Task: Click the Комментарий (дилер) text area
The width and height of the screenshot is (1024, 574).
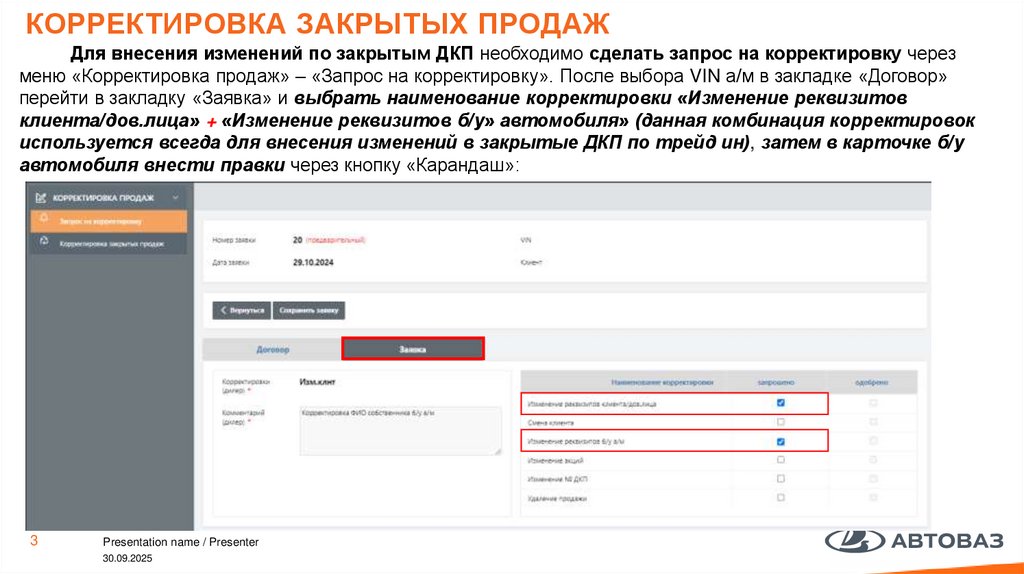Action: coord(400,430)
